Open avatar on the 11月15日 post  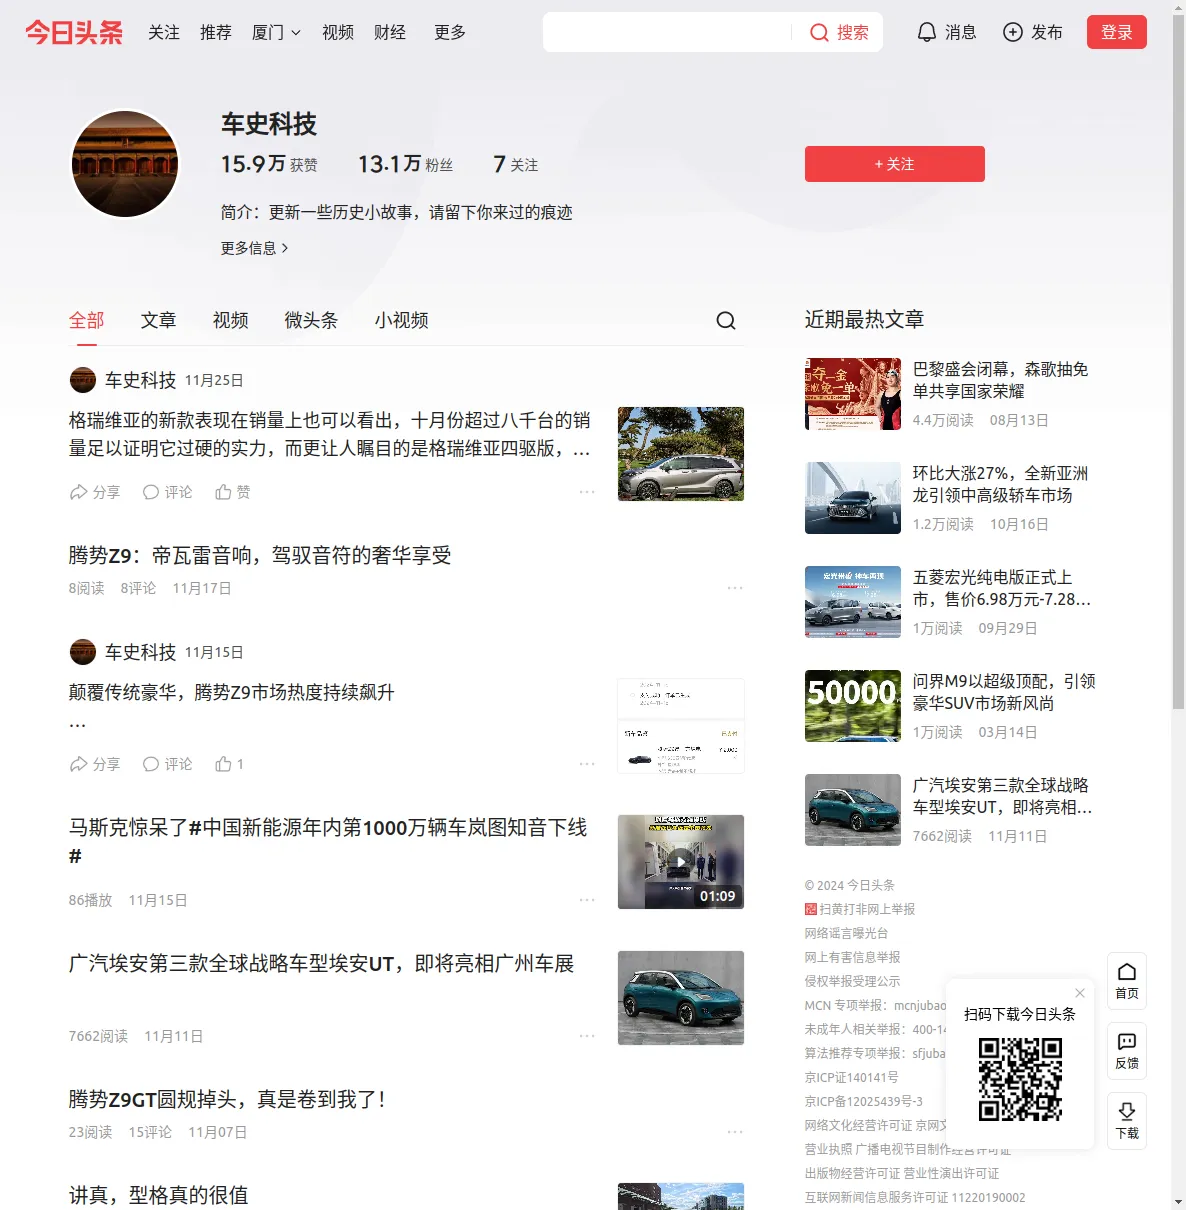(x=83, y=652)
